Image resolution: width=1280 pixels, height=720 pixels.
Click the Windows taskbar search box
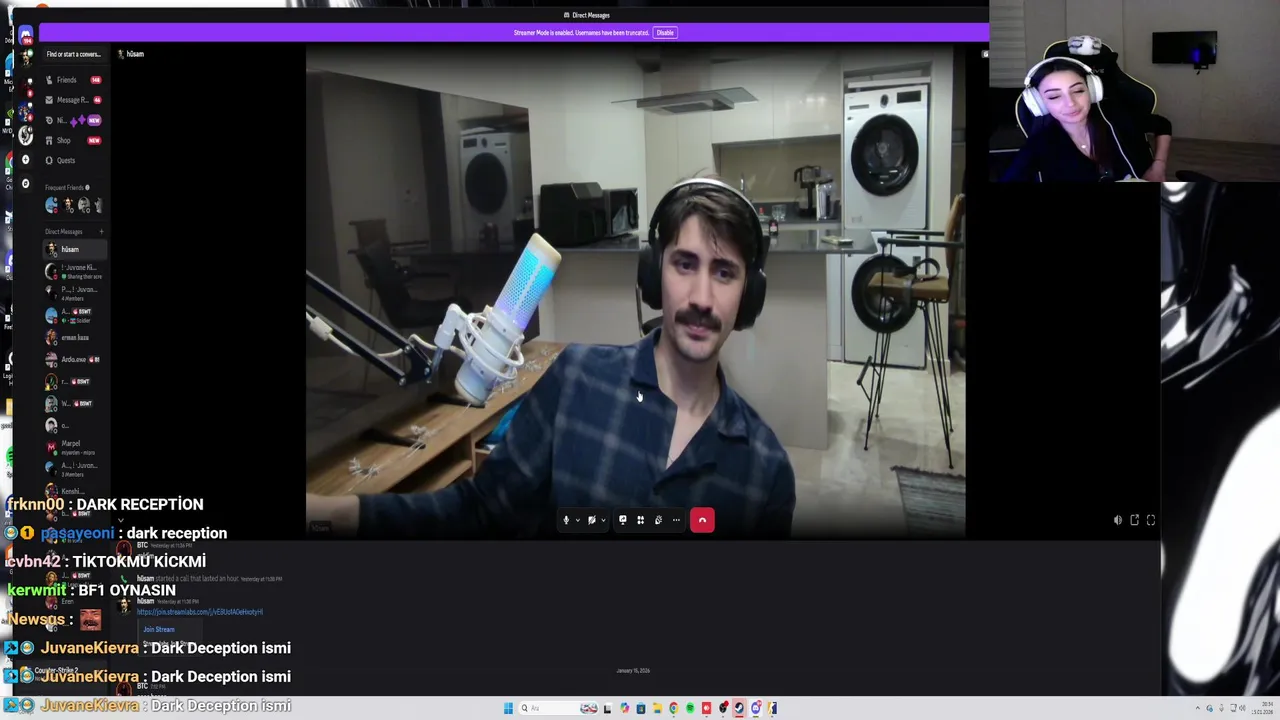pos(558,708)
